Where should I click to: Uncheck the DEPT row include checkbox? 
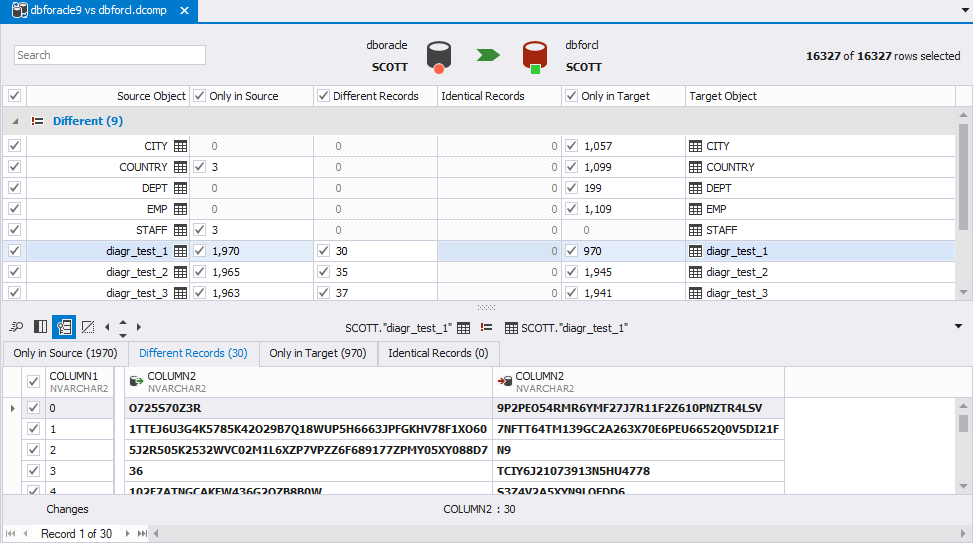pyautogui.click(x=14, y=188)
